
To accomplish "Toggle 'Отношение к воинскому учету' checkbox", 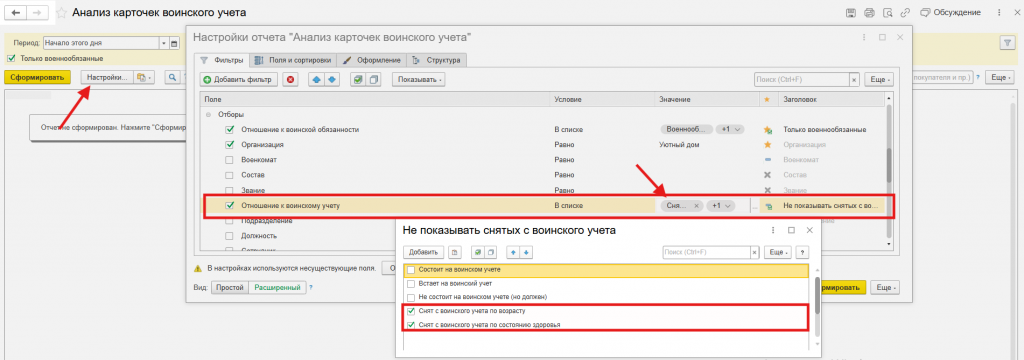I will click(x=229, y=205).
